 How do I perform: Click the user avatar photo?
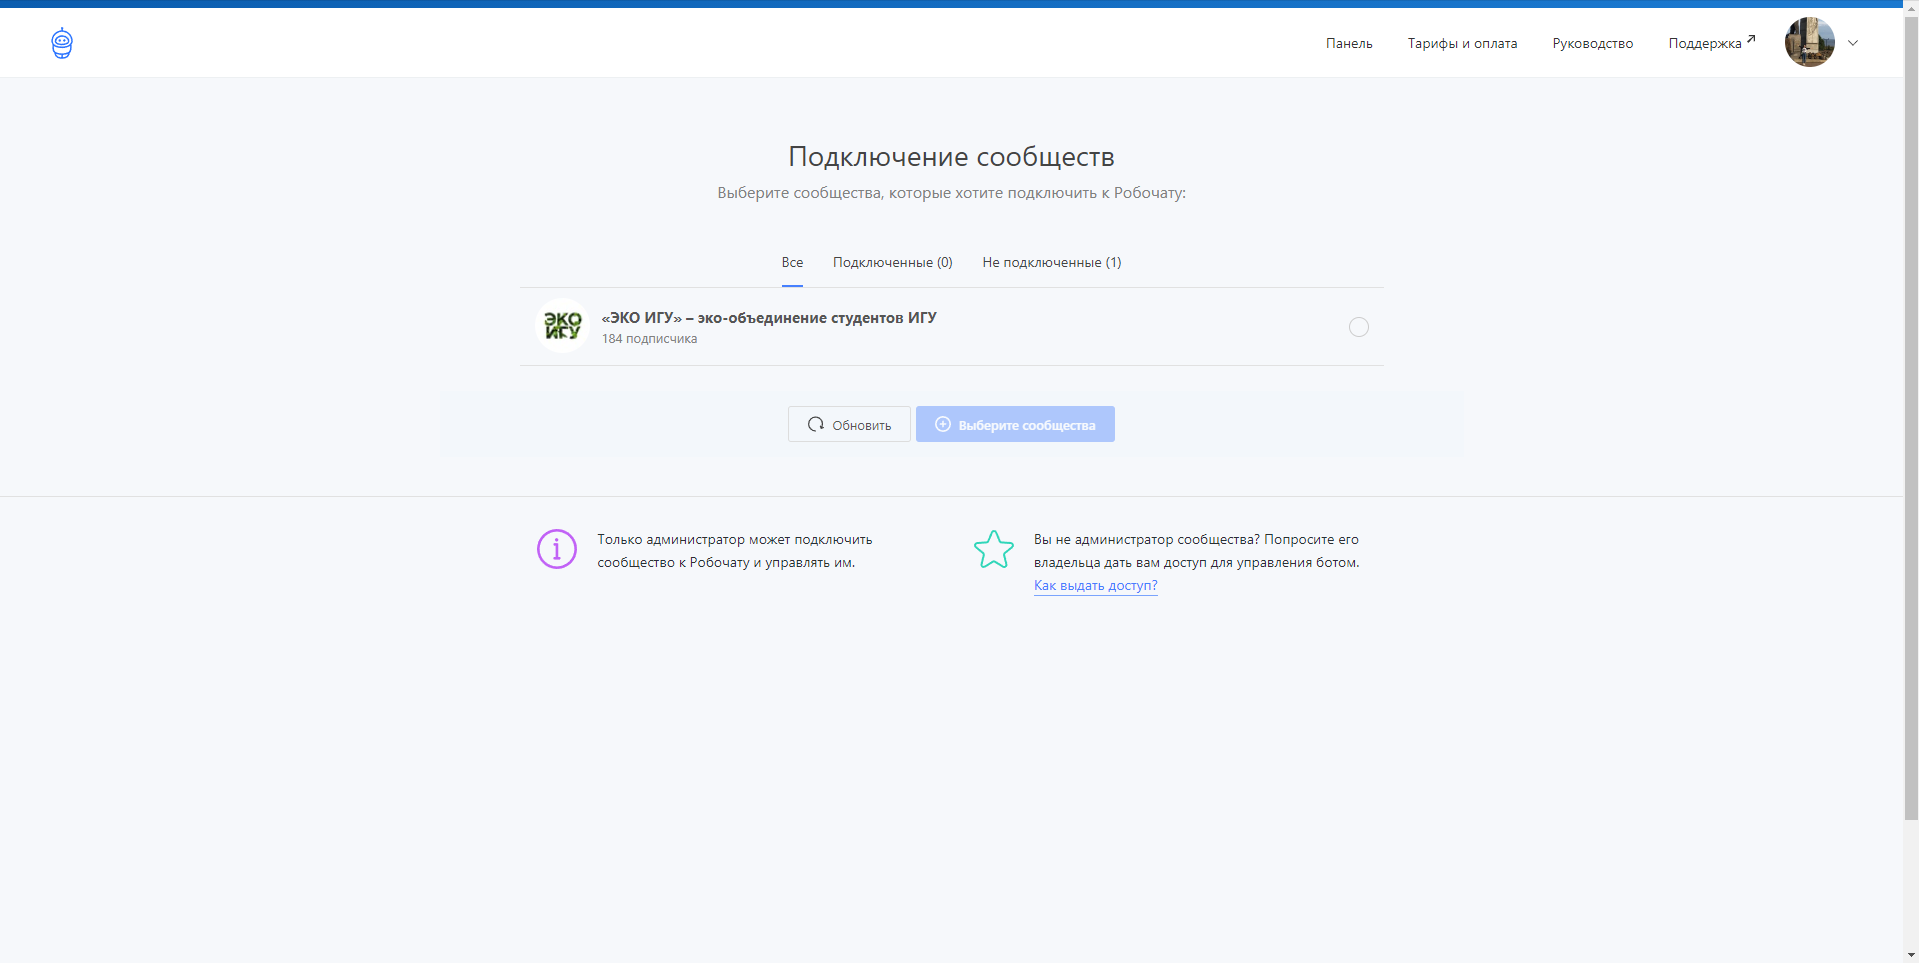tap(1810, 42)
